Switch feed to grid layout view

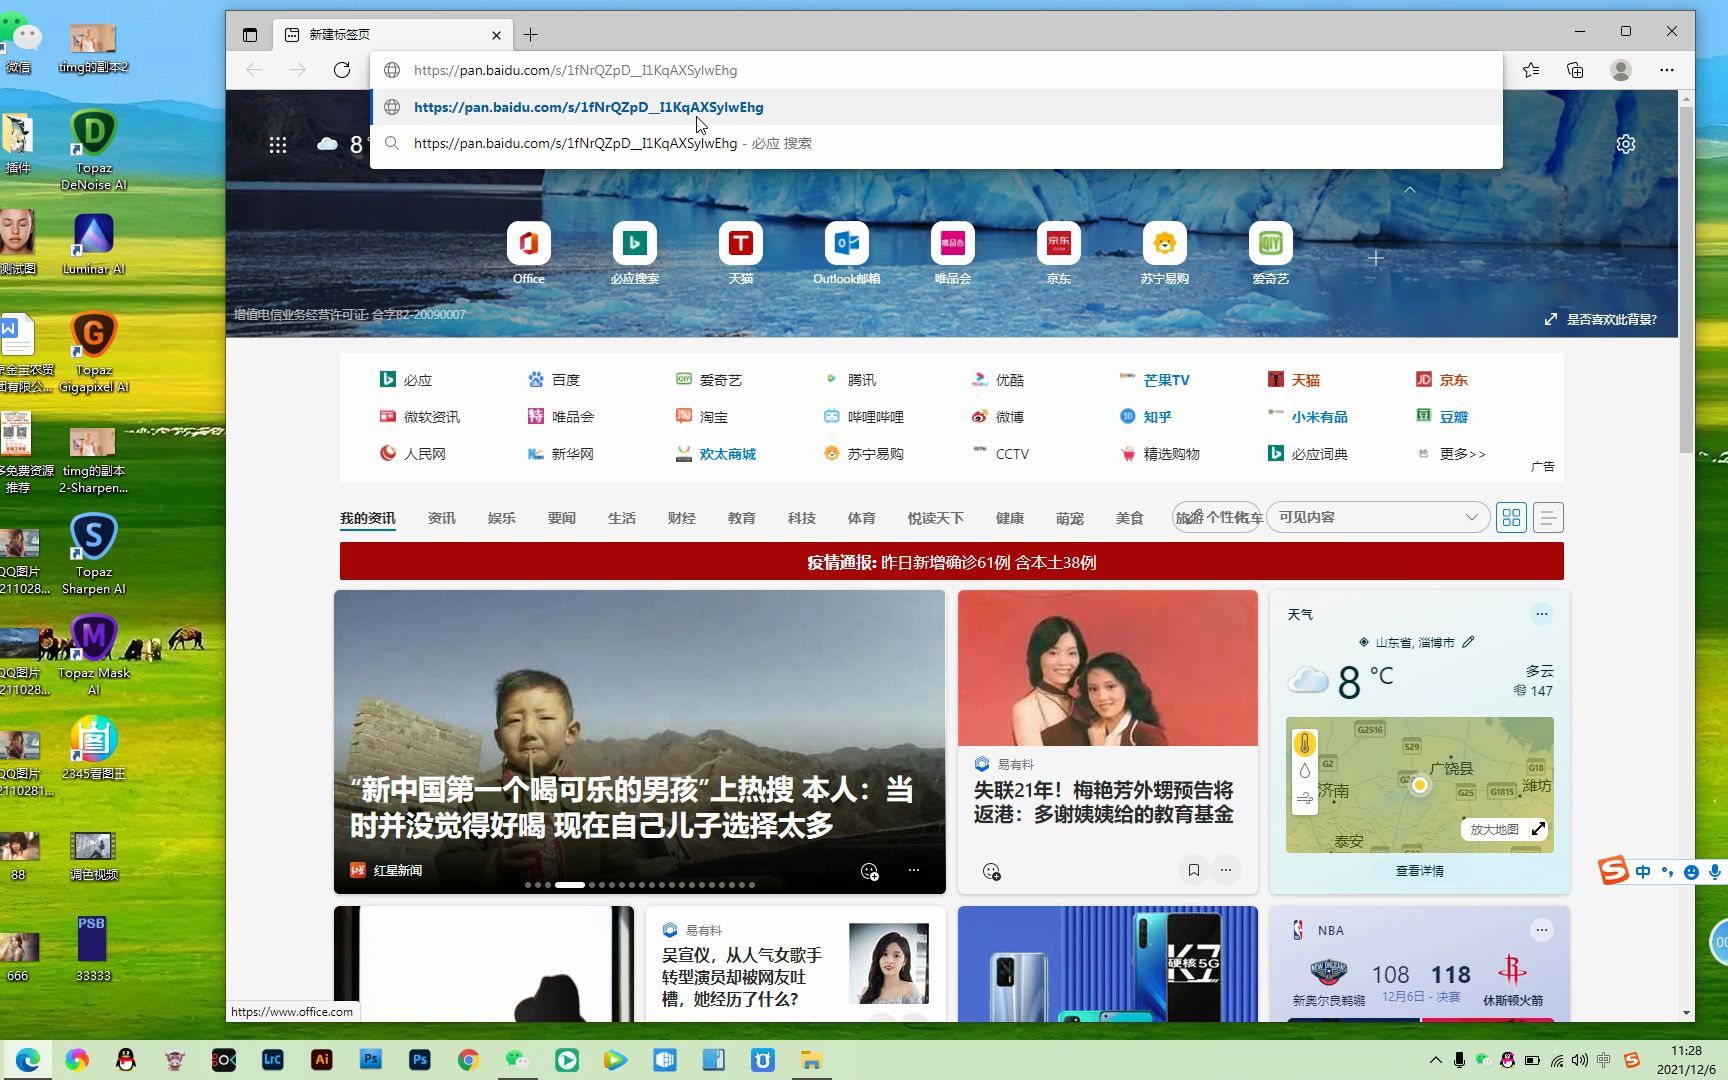1511,517
